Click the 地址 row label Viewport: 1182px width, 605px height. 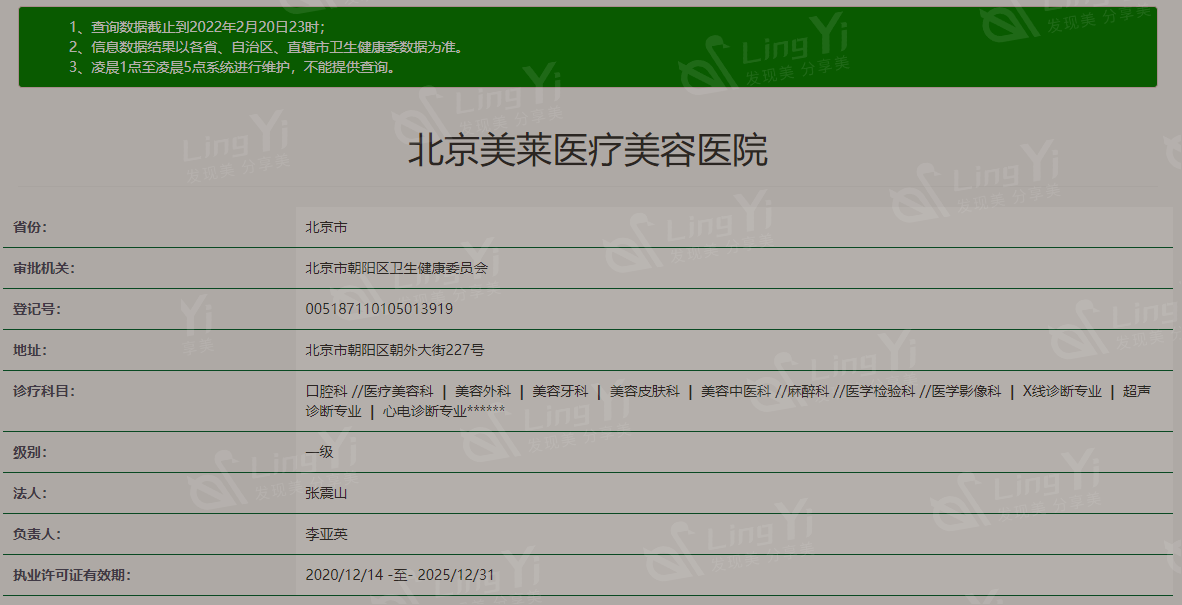coord(30,350)
